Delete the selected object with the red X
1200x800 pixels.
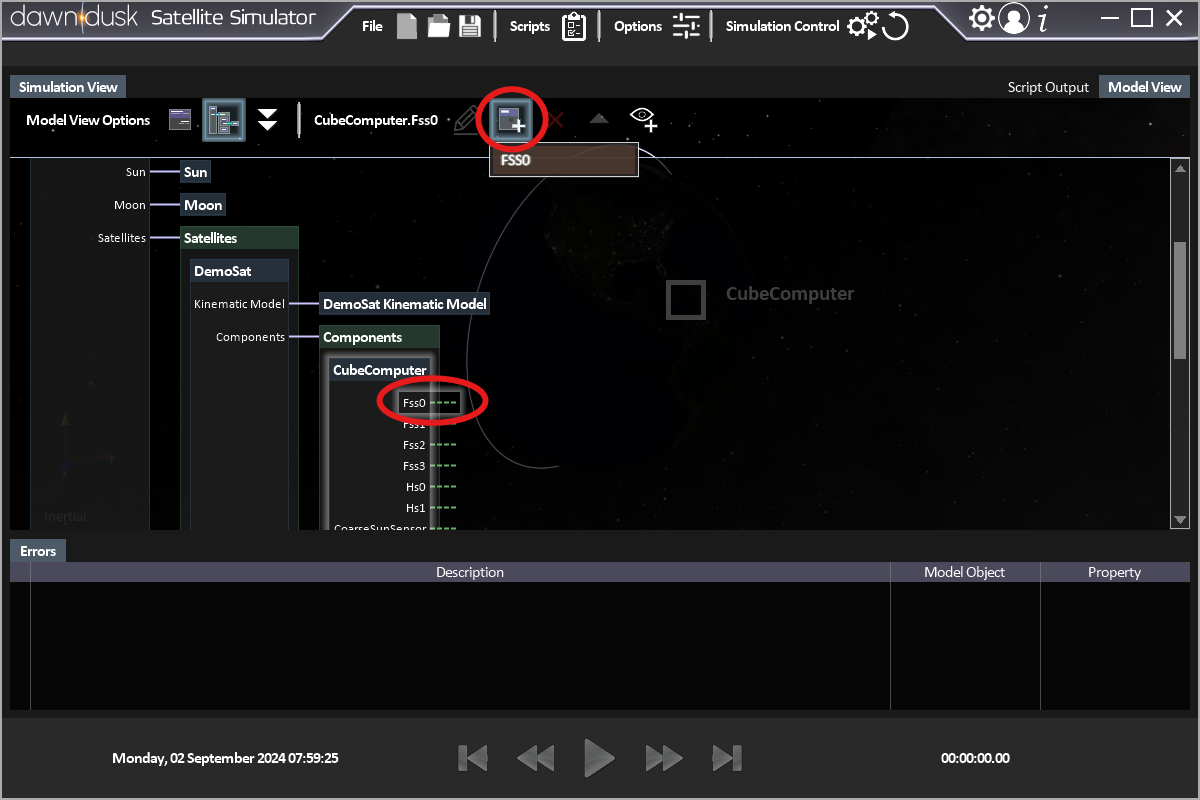pyautogui.click(x=556, y=121)
